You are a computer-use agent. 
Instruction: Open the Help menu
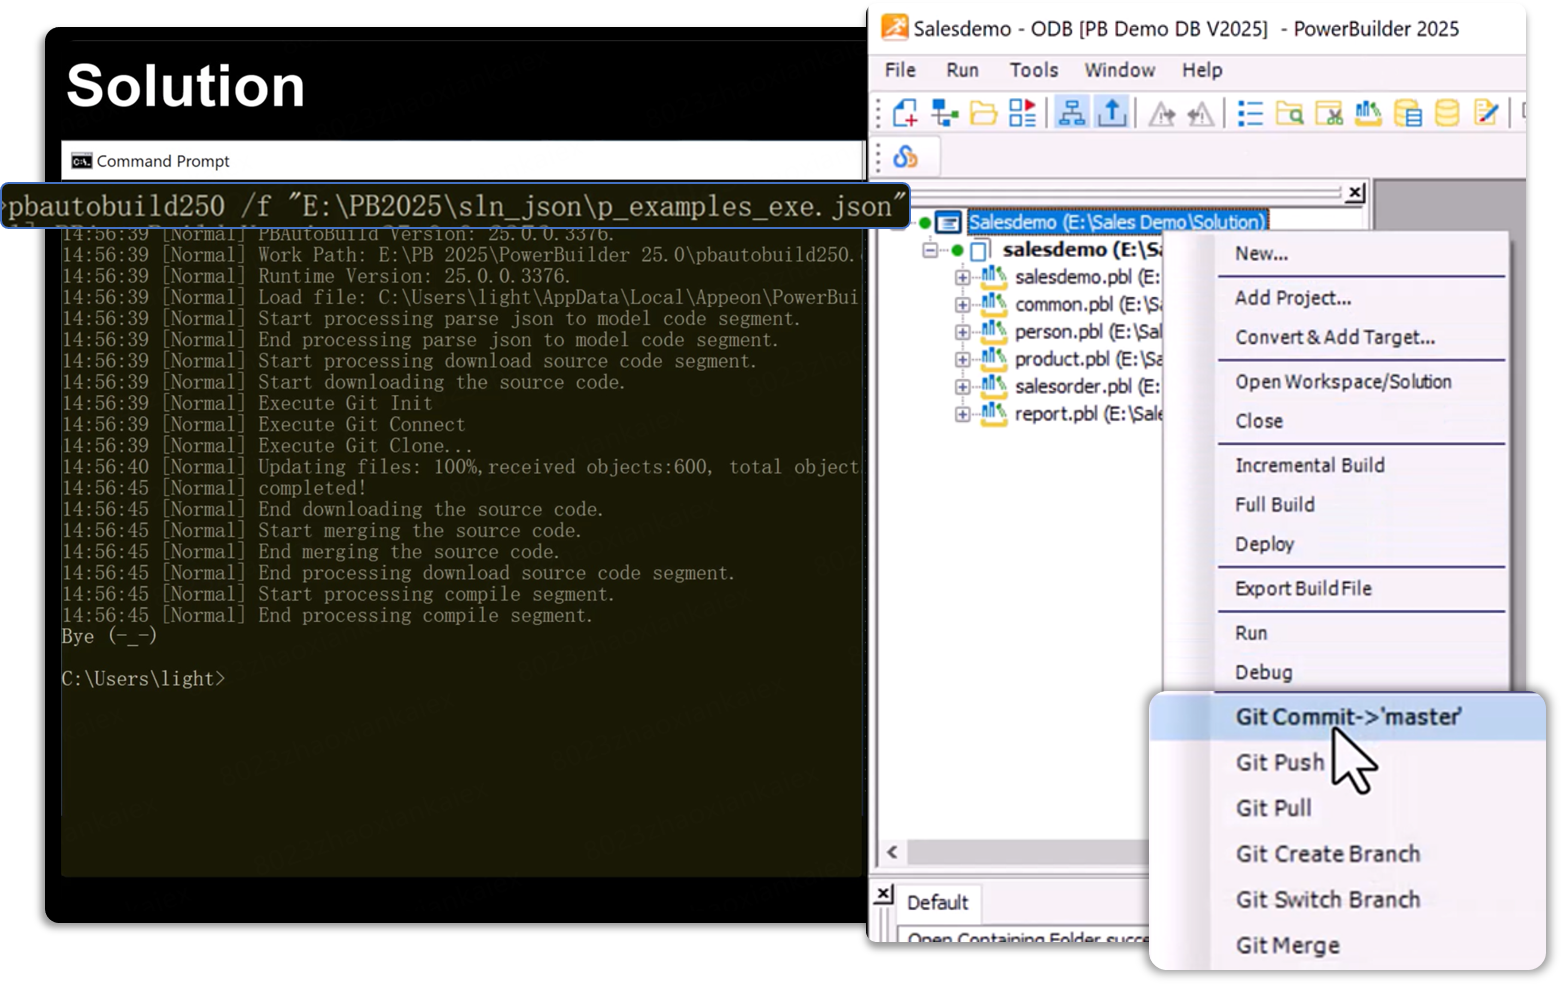coord(1202,70)
